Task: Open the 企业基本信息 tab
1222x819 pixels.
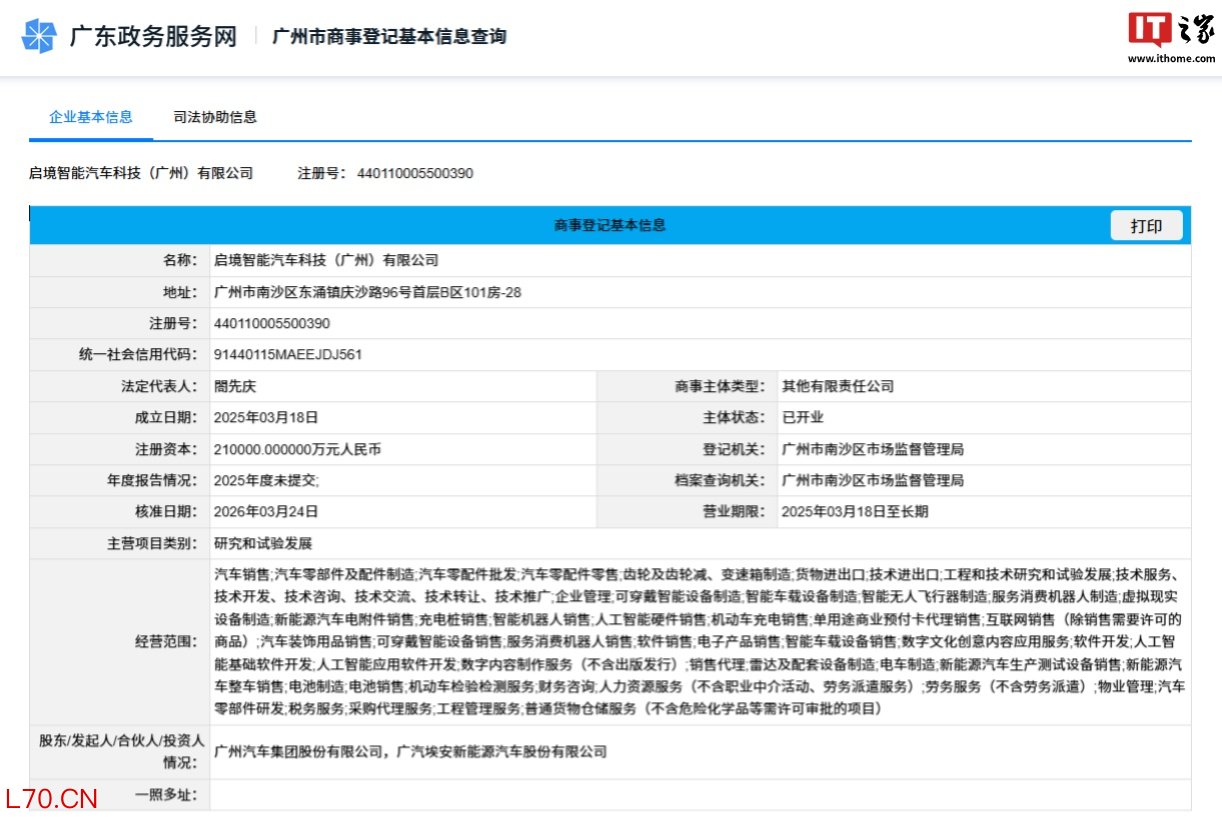Action: point(91,117)
